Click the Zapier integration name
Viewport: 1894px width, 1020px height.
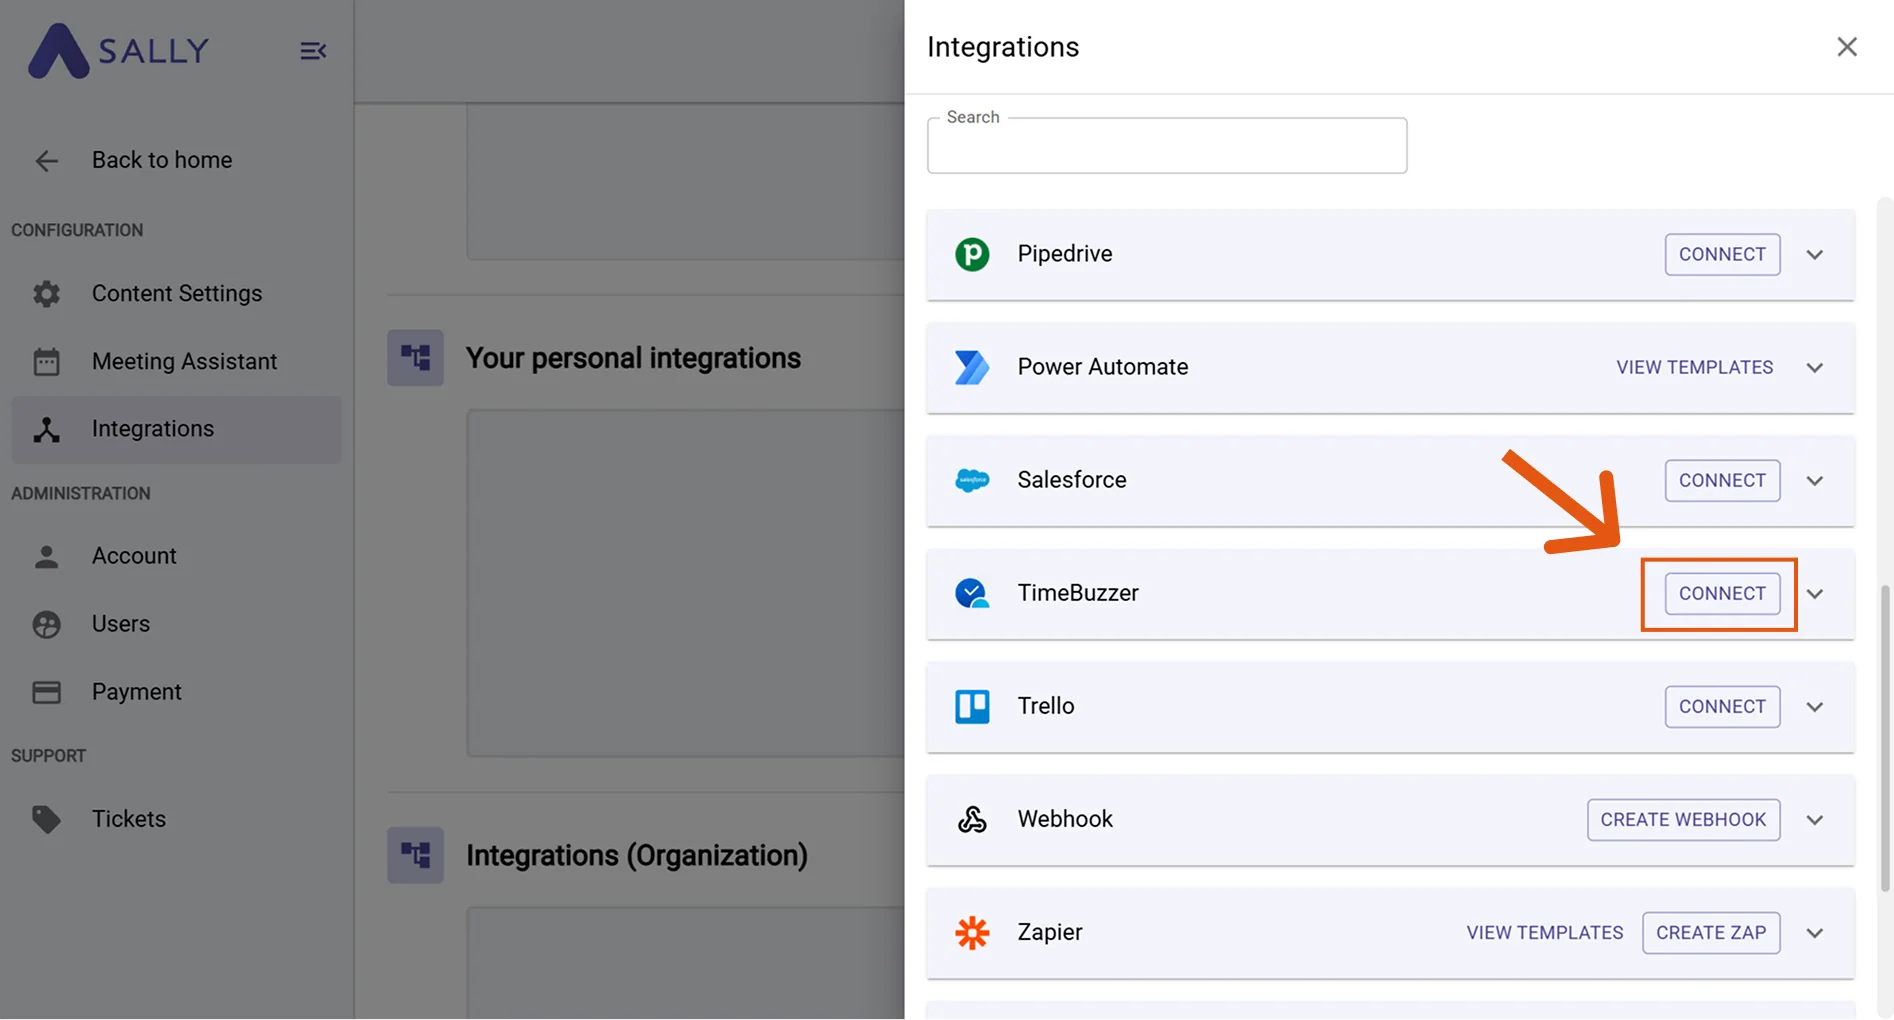[x=1049, y=932]
